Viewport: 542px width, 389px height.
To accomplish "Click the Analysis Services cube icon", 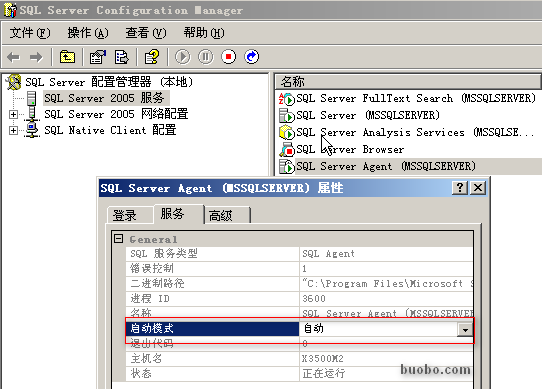I will [x=287, y=132].
